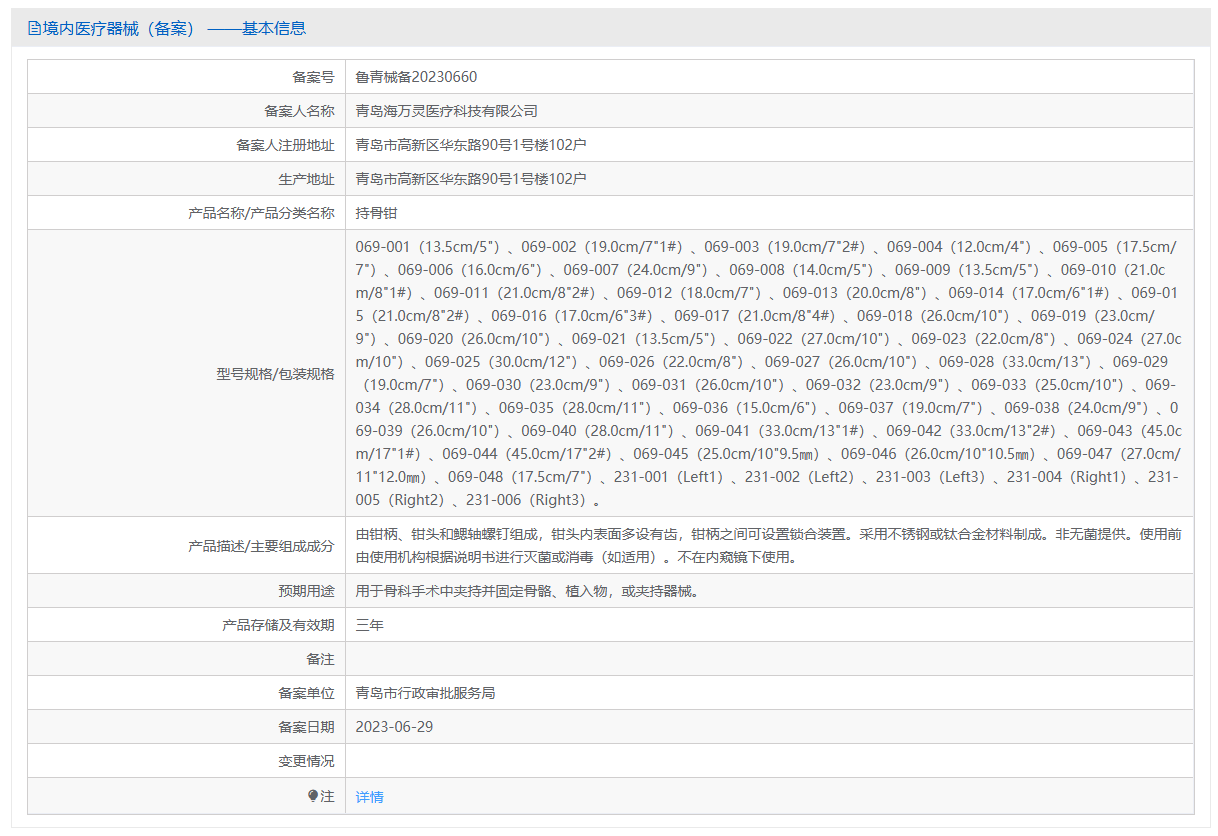Click the 变更情况 label
Image resolution: width=1218 pixels, height=836 pixels.
pos(306,761)
